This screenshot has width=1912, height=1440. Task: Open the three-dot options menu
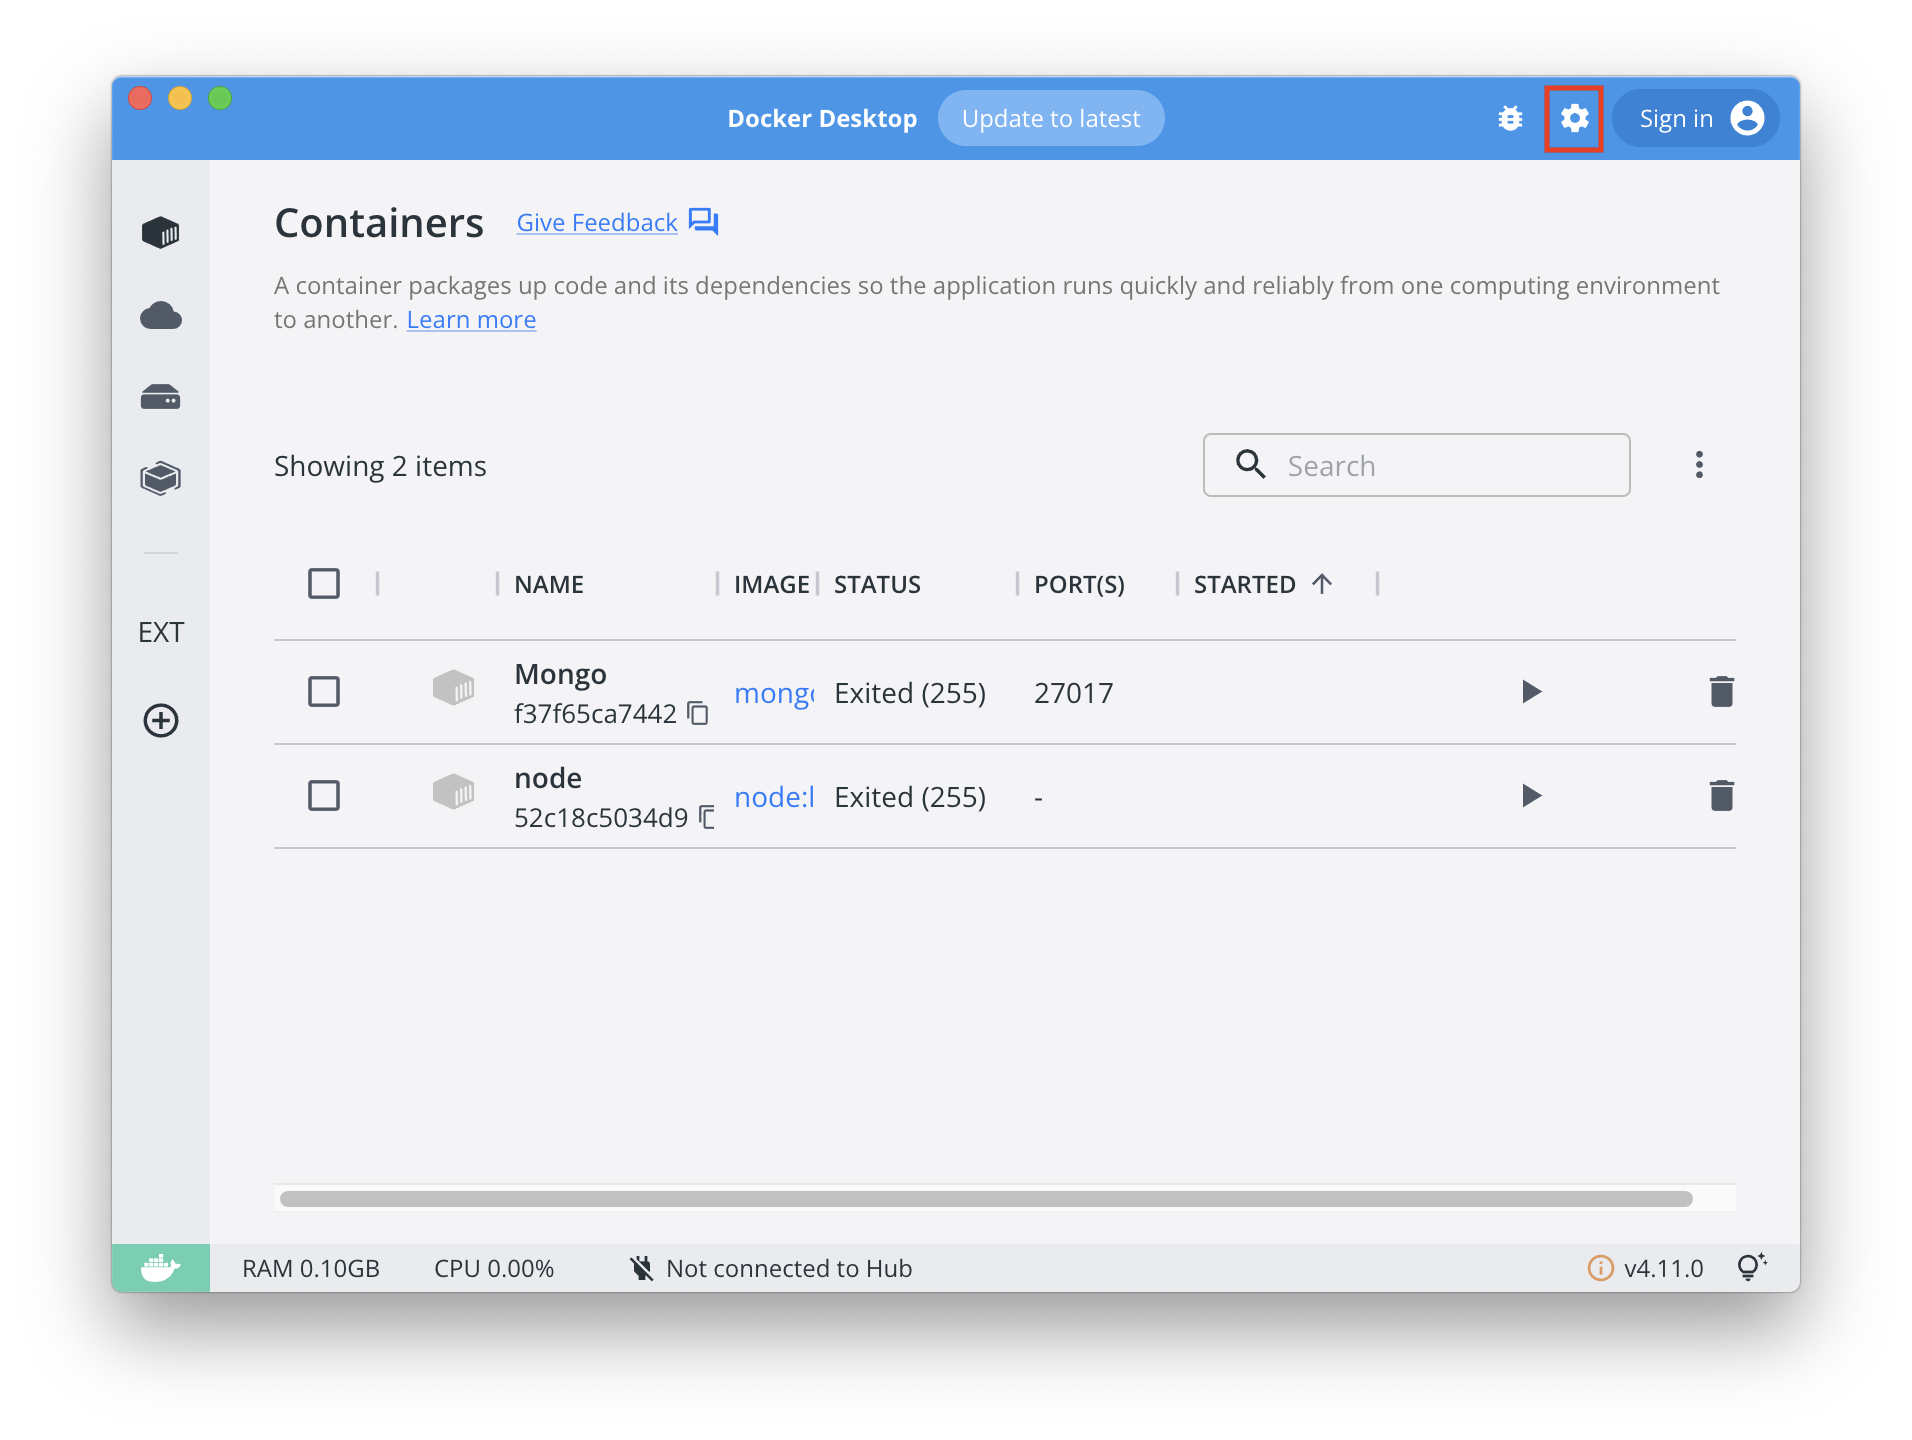point(1699,465)
